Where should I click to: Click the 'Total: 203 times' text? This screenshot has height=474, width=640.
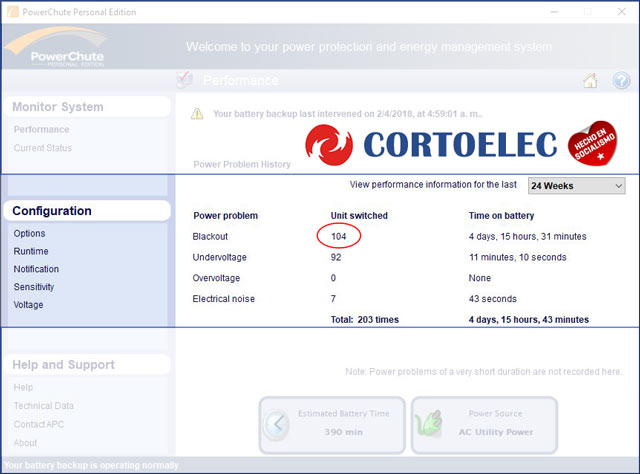tap(364, 320)
